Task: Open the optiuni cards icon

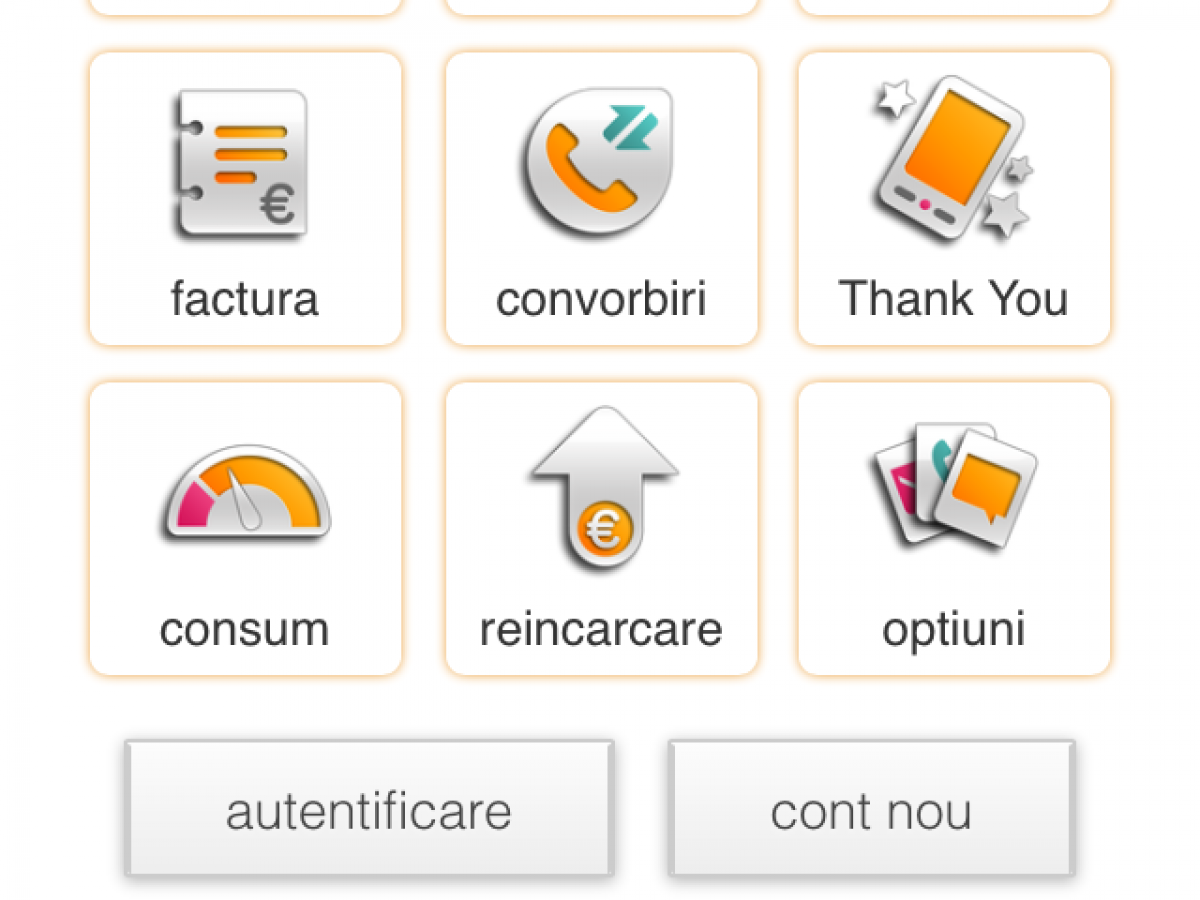Action: click(955, 485)
